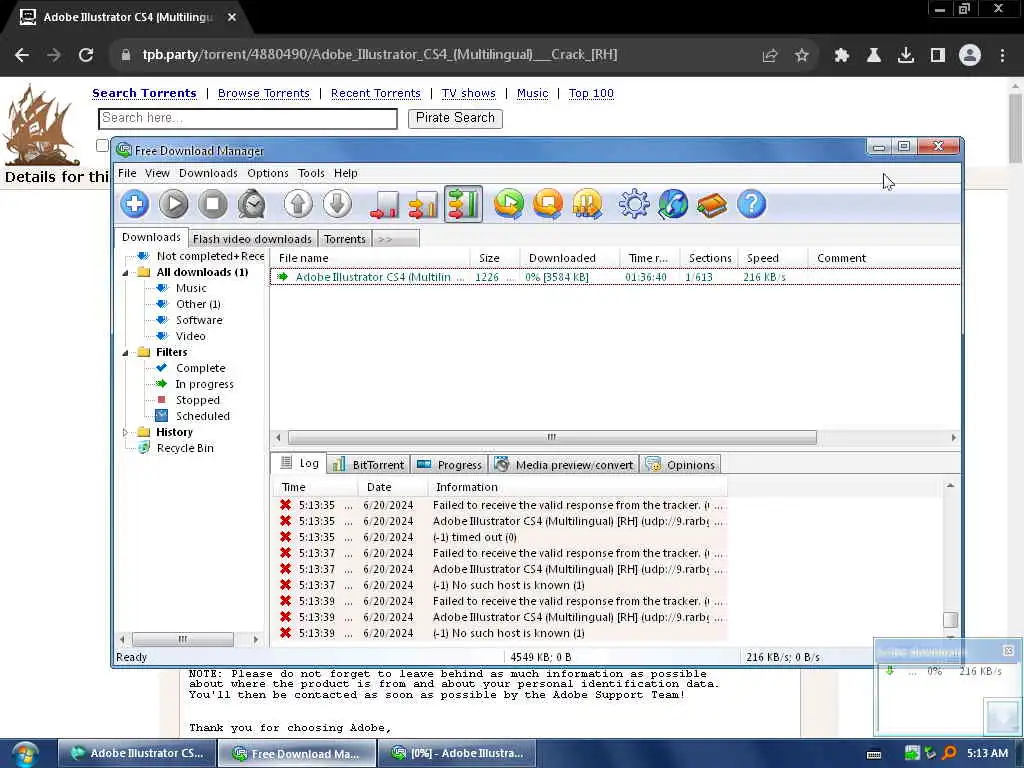Open the File menu
This screenshot has width=1024, height=768.
(127, 173)
